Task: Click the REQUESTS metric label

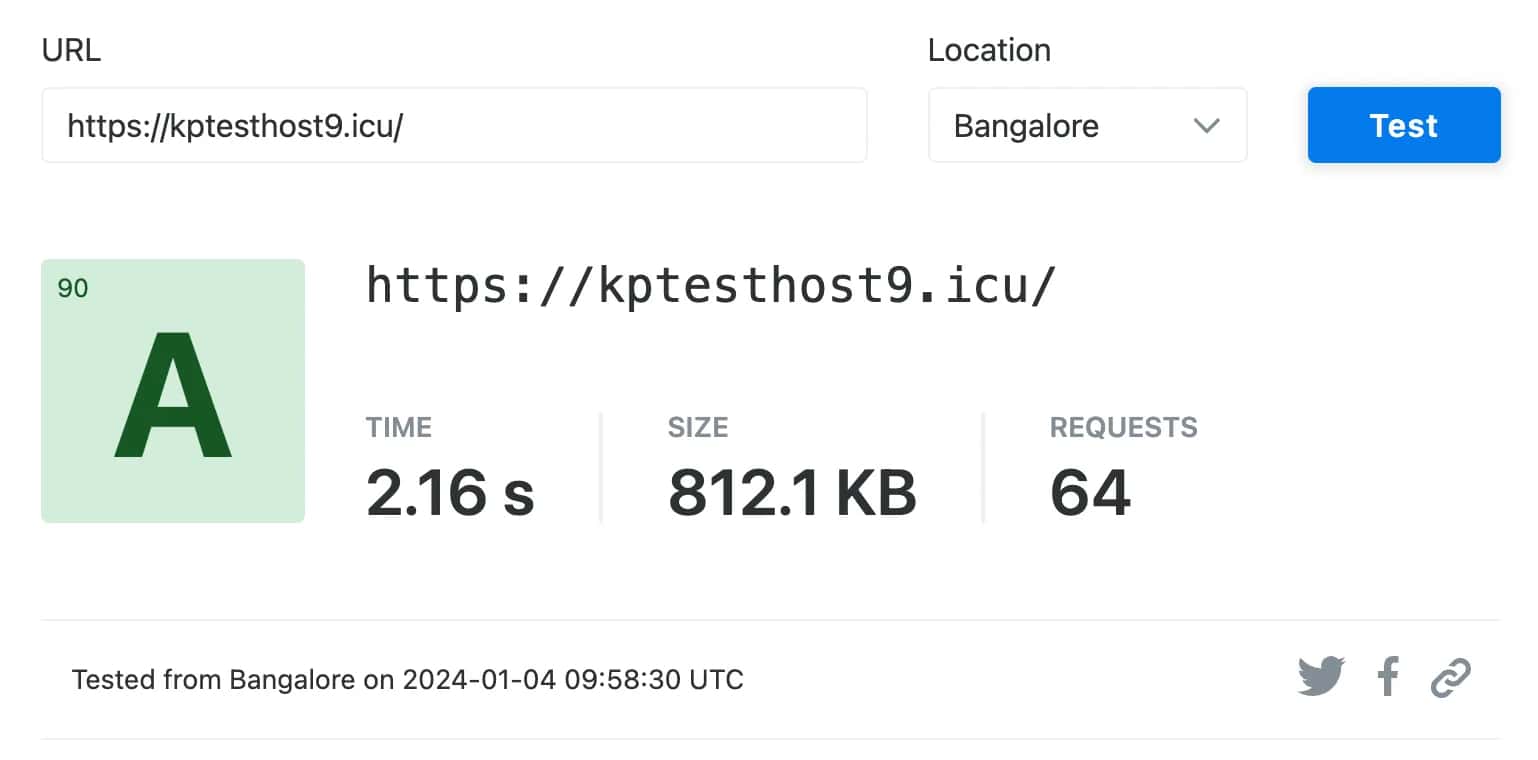Action: [1123, 428]
